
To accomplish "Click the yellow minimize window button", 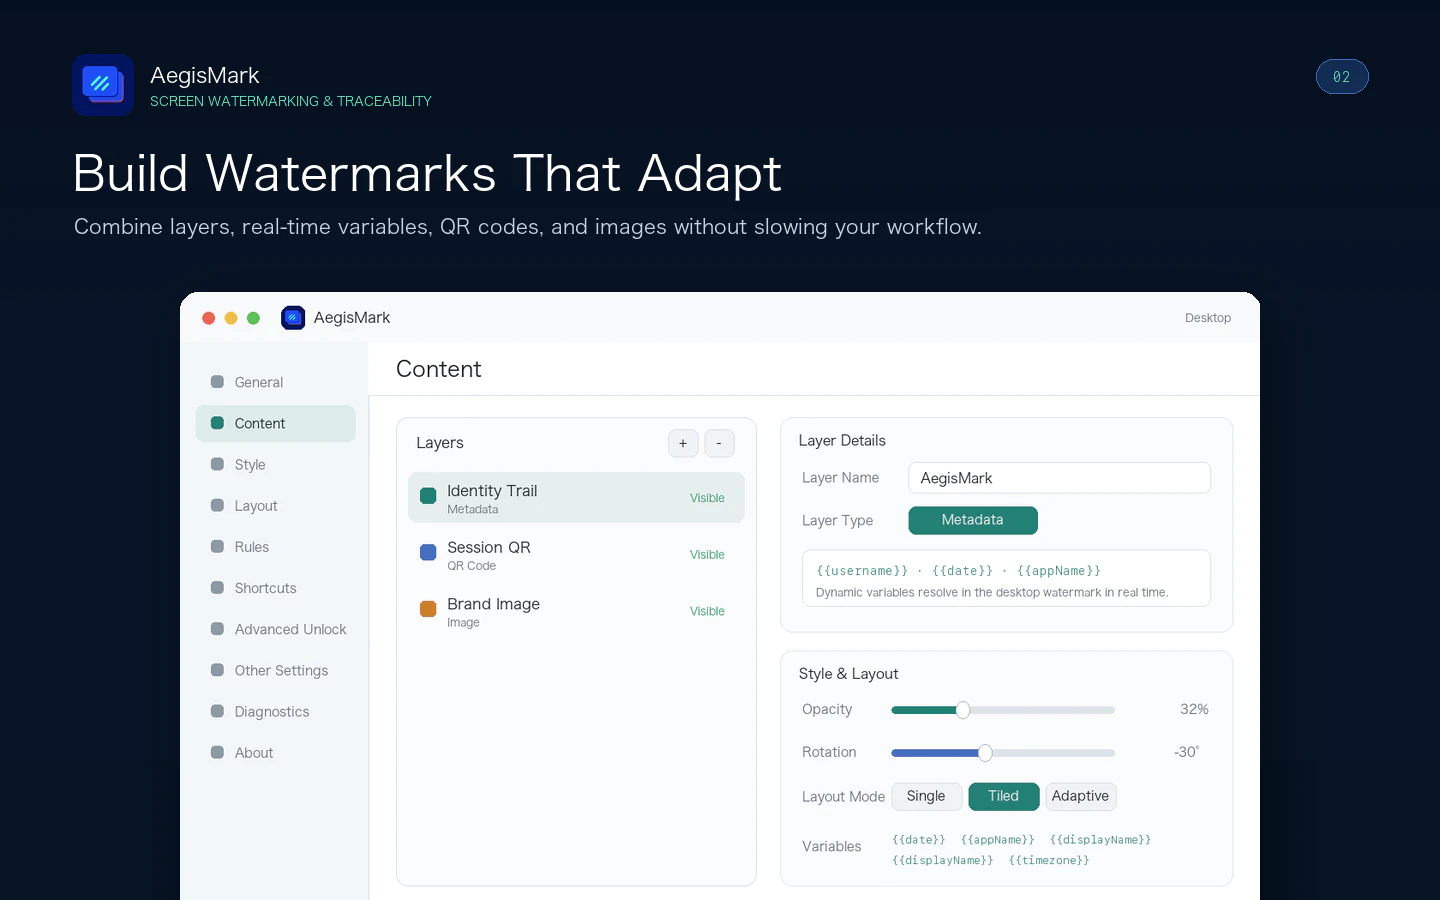I will [x=231, y=318].
